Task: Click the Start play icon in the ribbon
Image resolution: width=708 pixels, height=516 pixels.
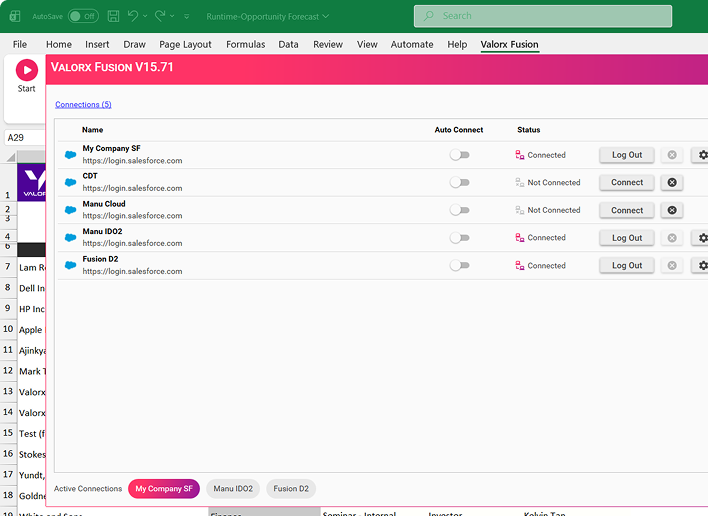Action: pyautogui.click(x=27, y=70)
